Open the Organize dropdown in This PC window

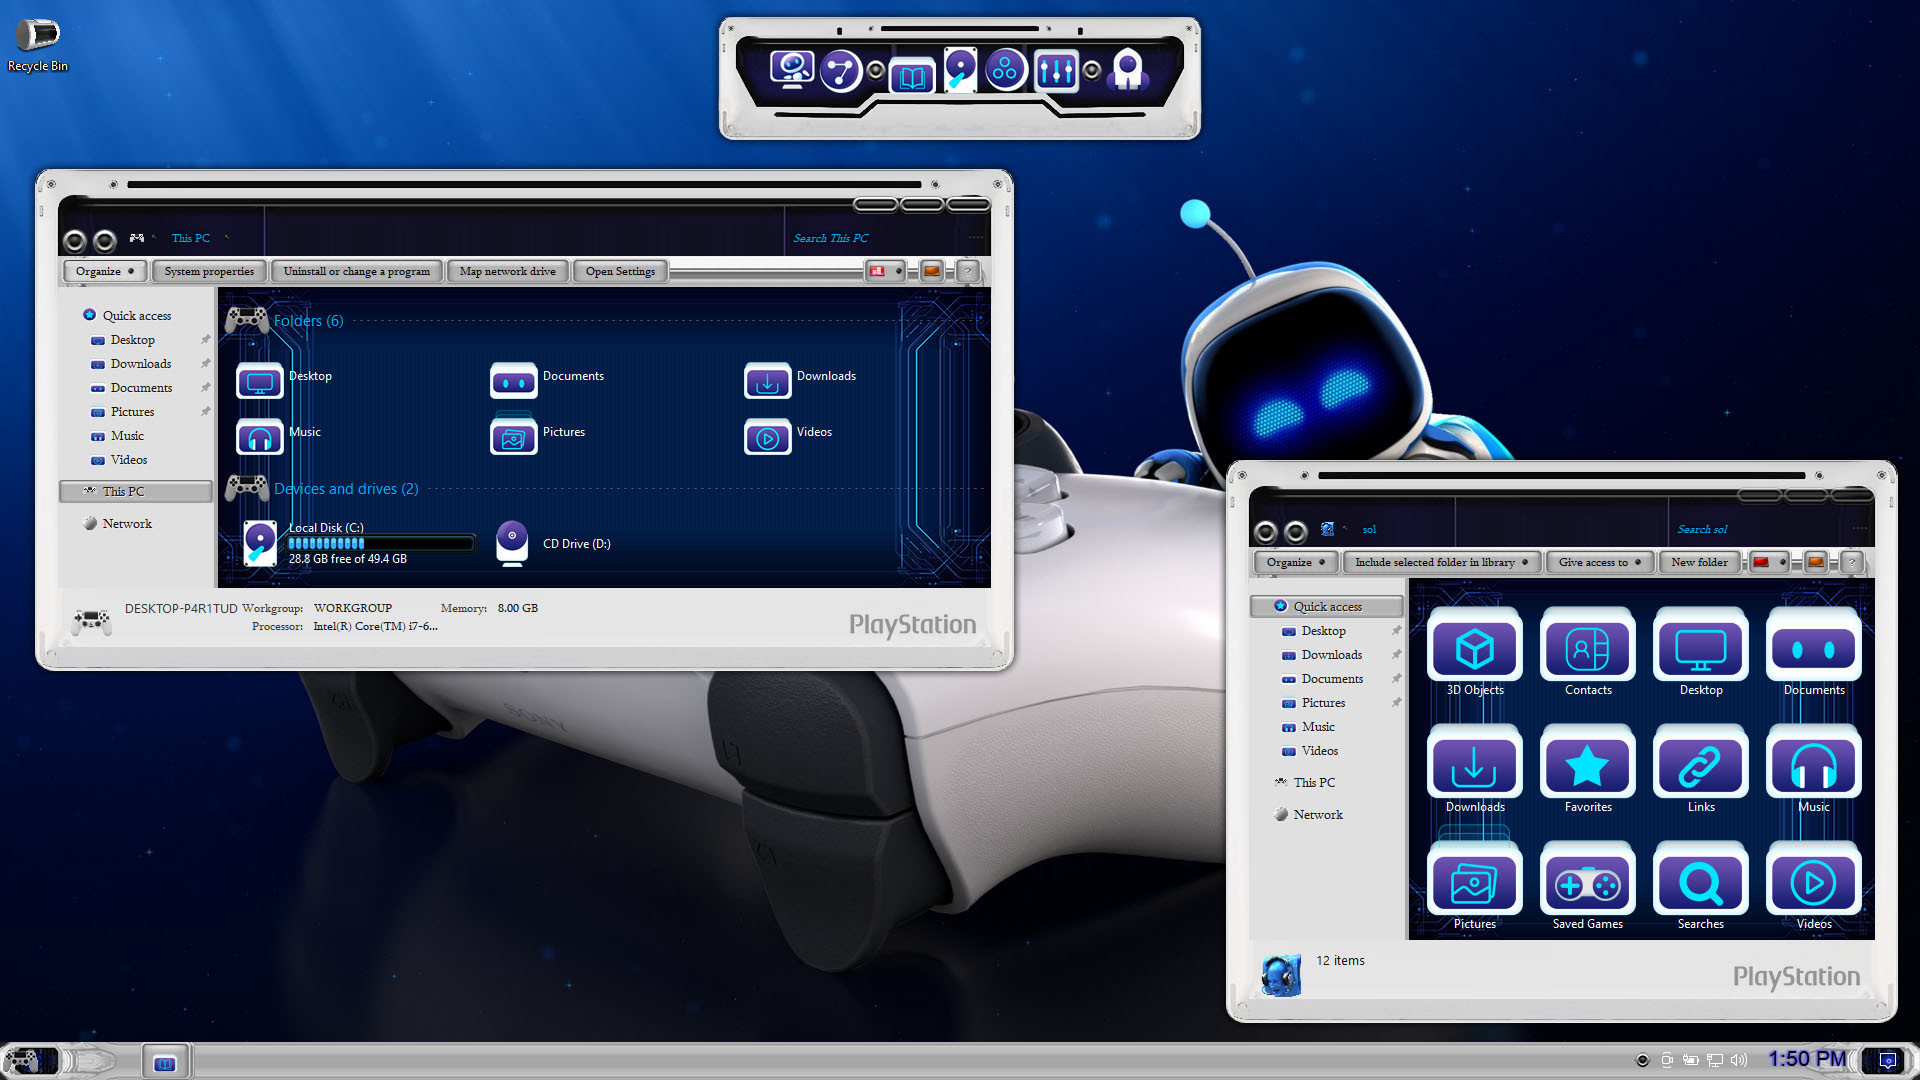(x=105, y=271)
